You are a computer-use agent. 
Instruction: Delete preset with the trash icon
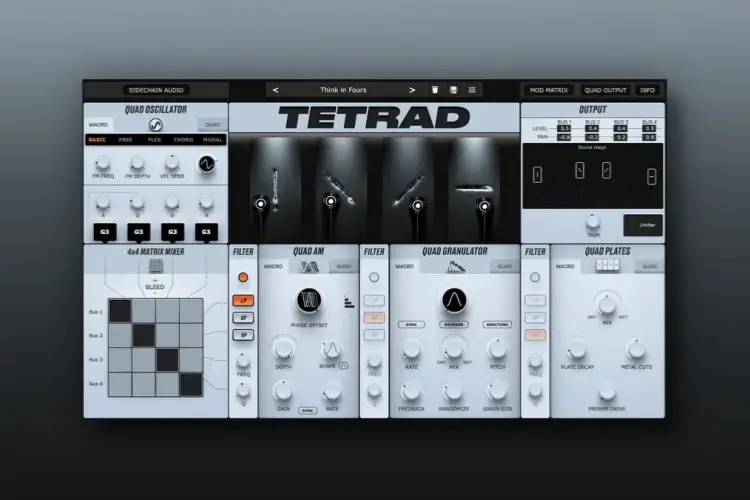point(435,90)
